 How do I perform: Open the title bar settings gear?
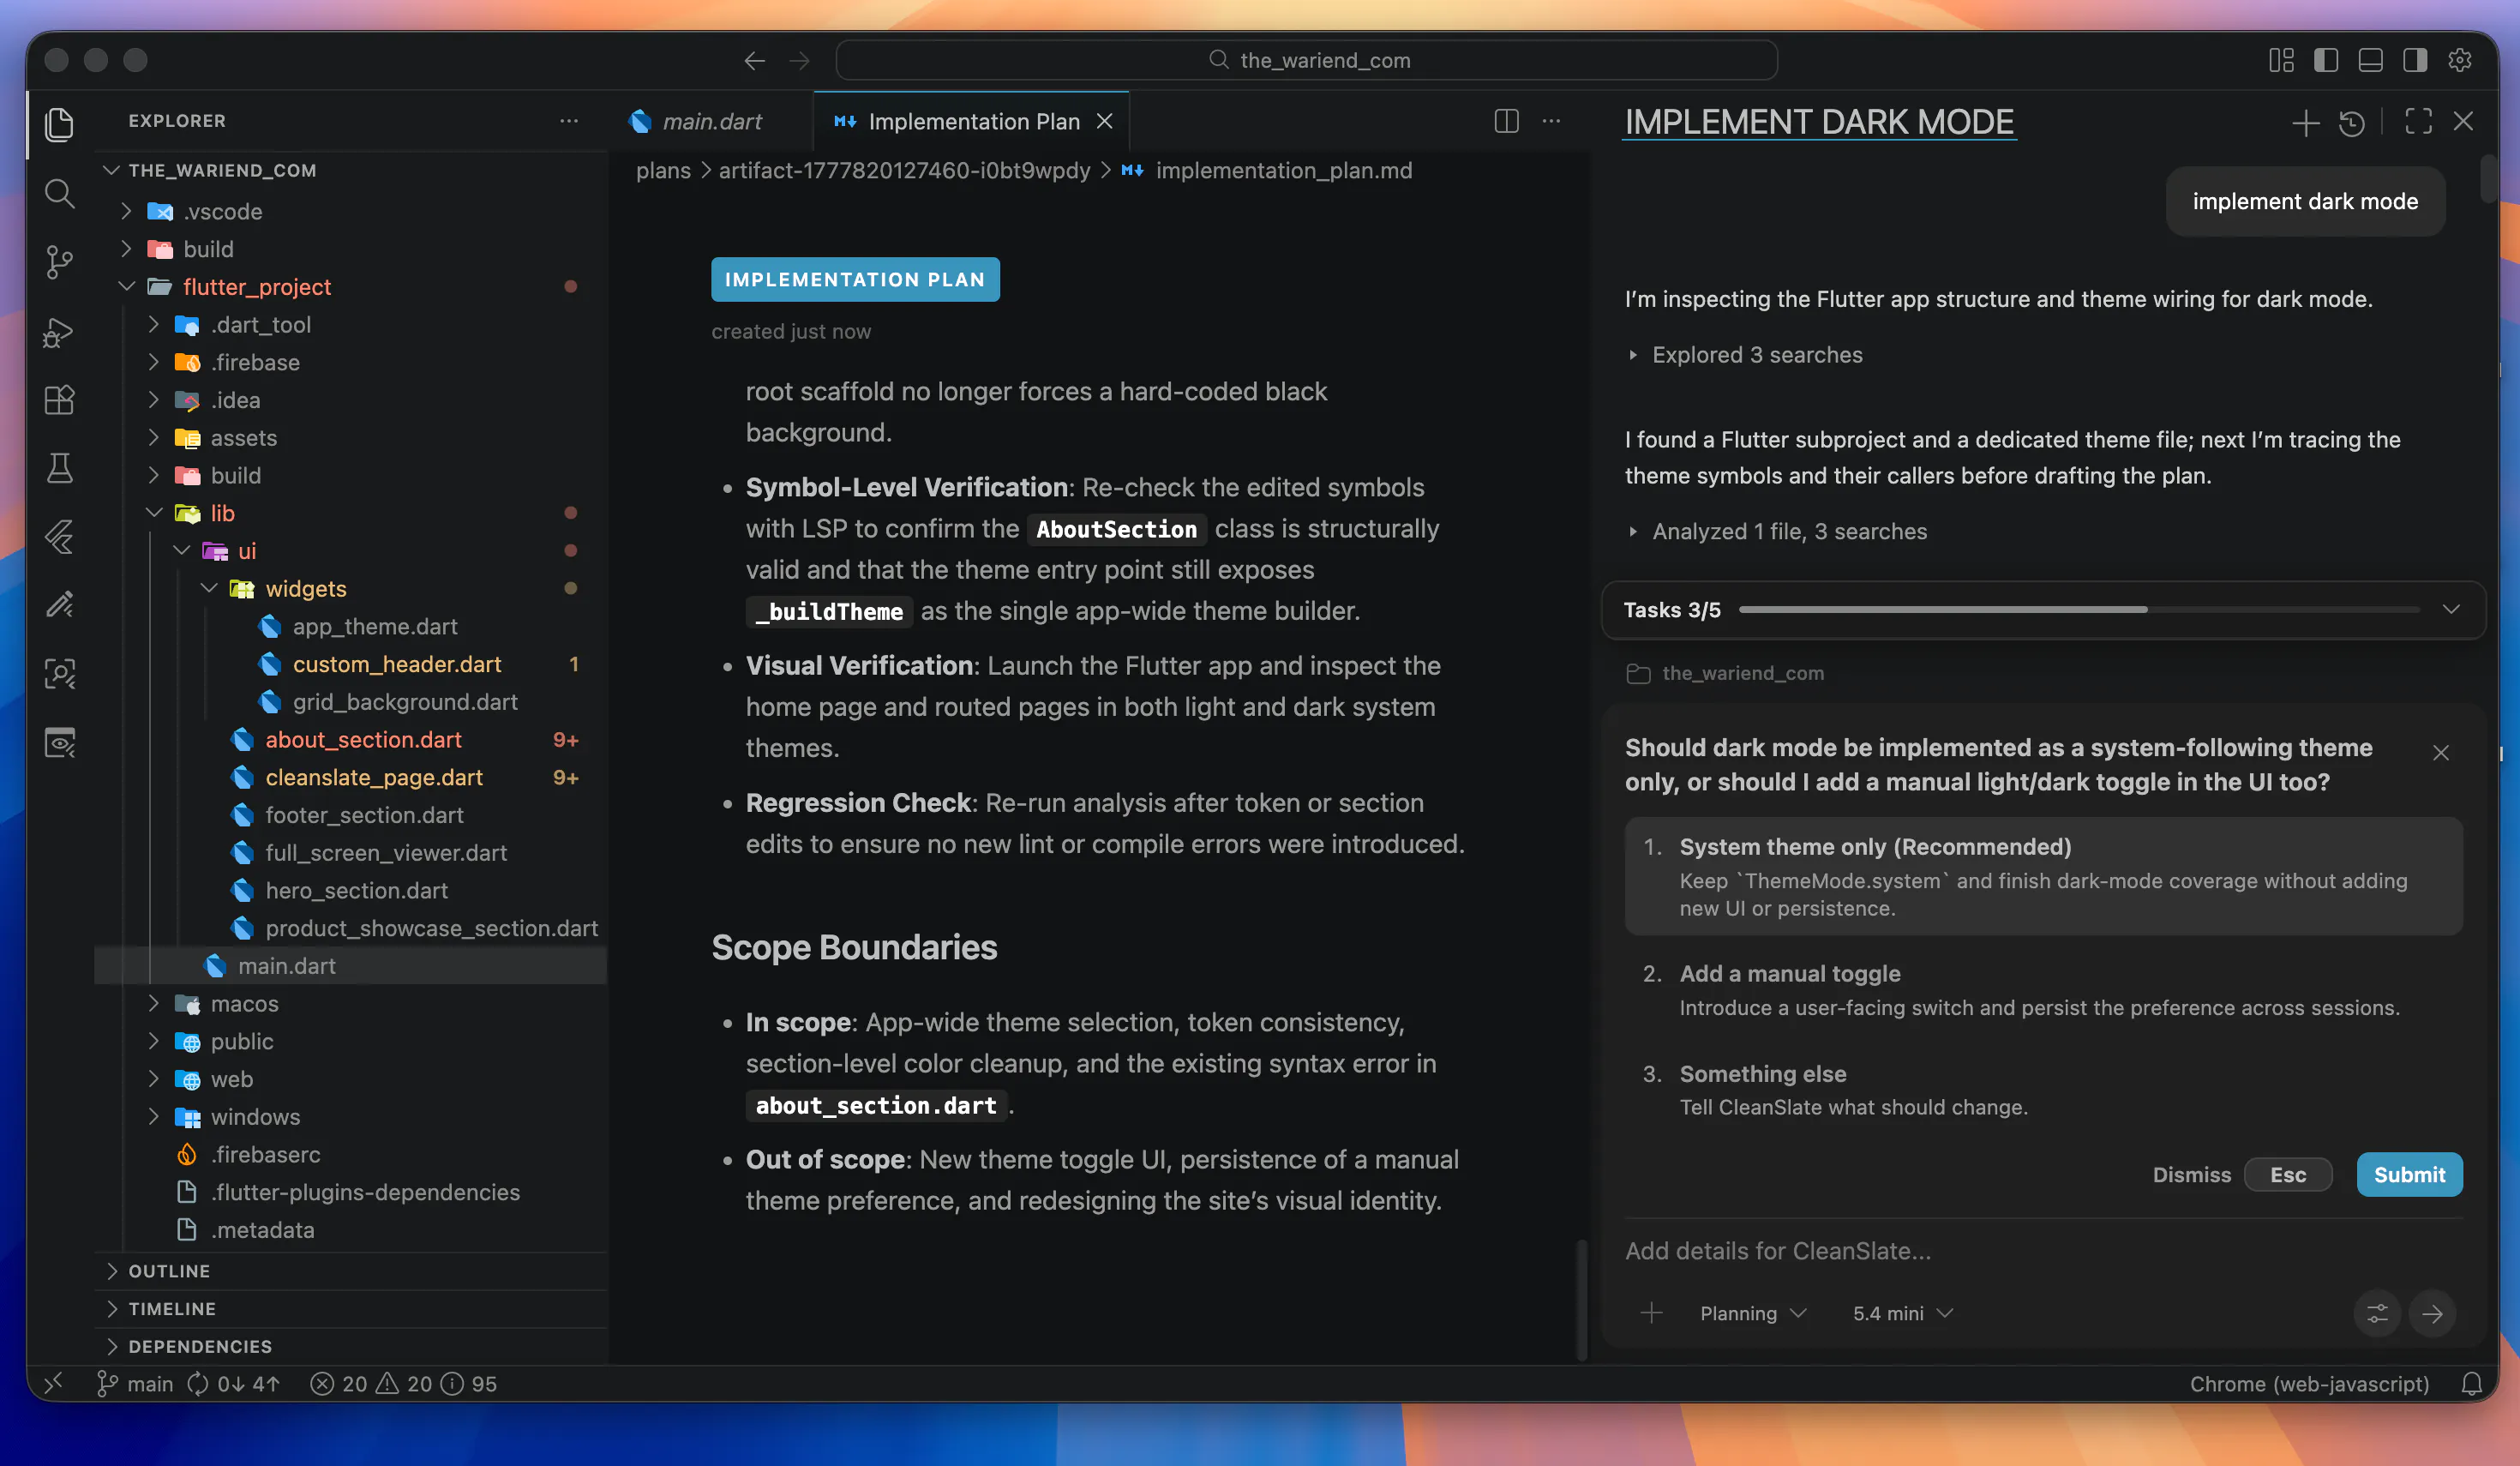2460,60
